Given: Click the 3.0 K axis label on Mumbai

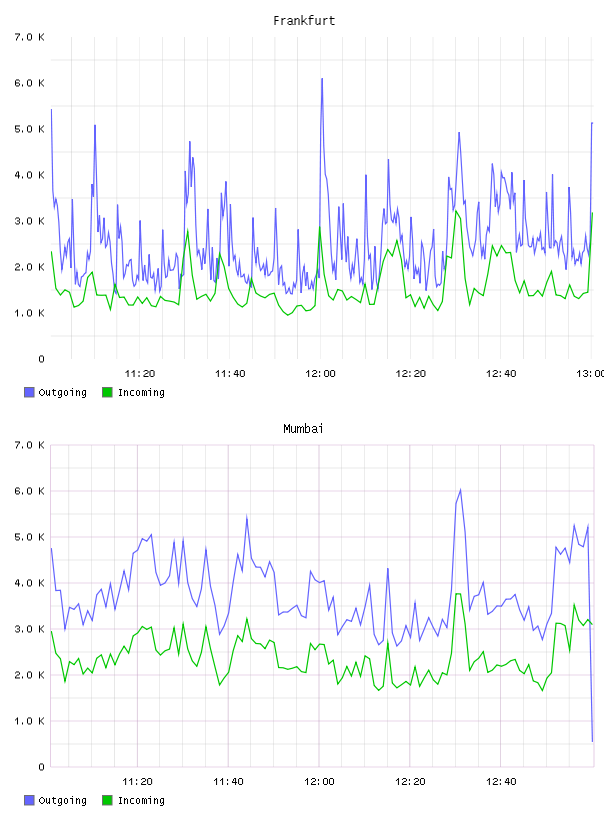Looking at the screenshot, I should (29, 629).
